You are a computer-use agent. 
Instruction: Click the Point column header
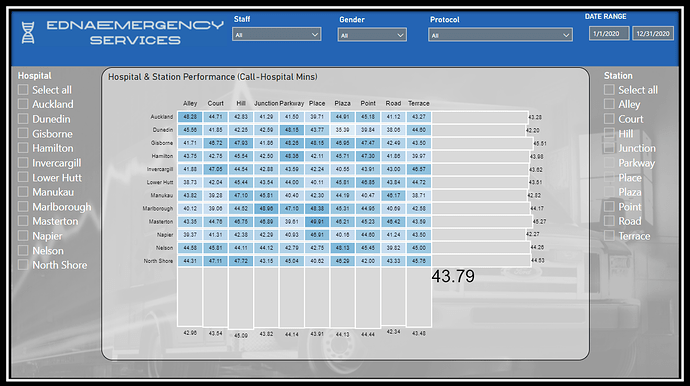[x=368, y=103]
